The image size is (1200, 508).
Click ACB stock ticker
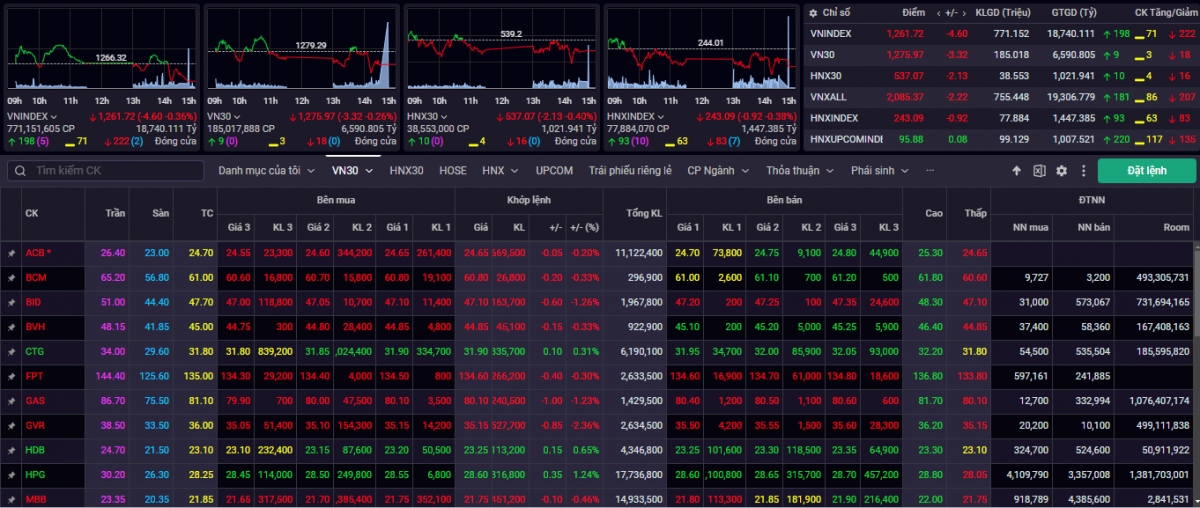coord(36,254)
